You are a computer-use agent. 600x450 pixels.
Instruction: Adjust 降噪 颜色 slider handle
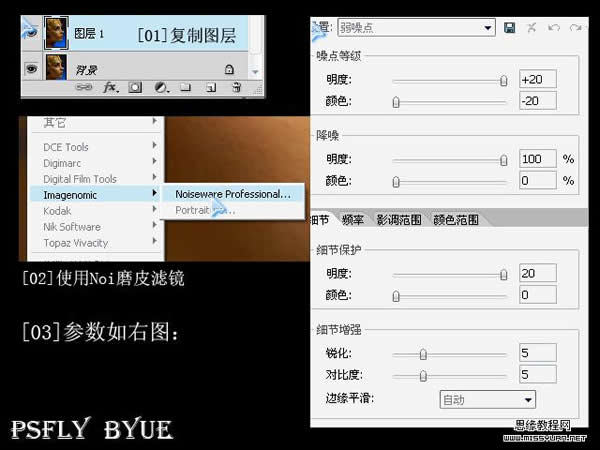[396, 181]
